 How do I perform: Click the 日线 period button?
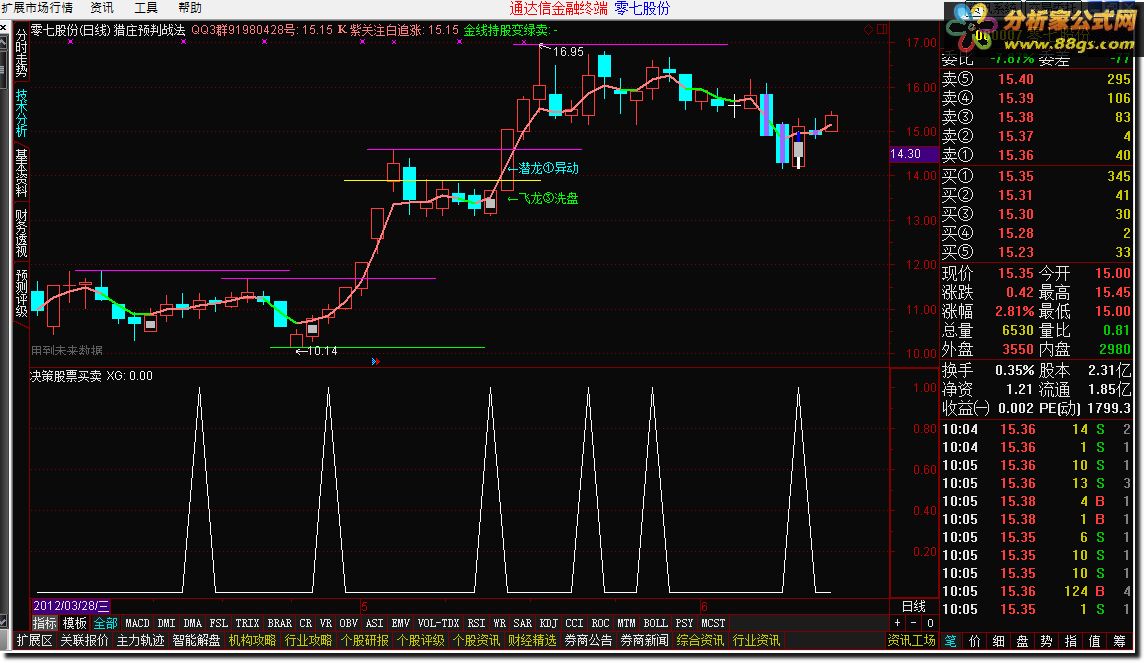coord(914,606)
